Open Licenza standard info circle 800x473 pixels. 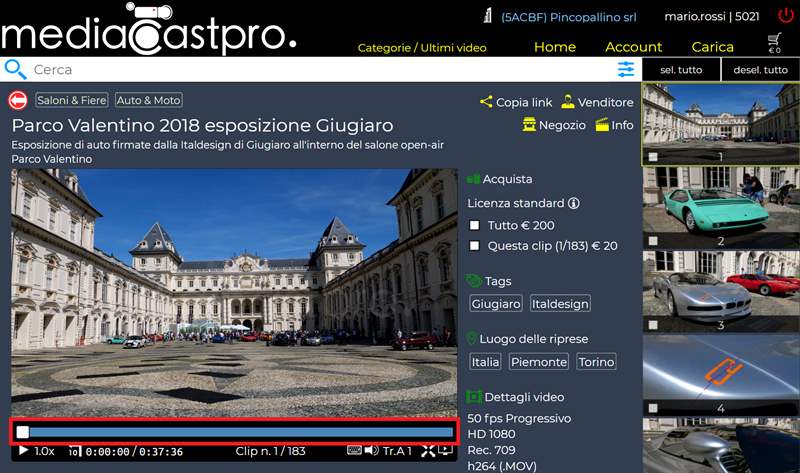573,203
